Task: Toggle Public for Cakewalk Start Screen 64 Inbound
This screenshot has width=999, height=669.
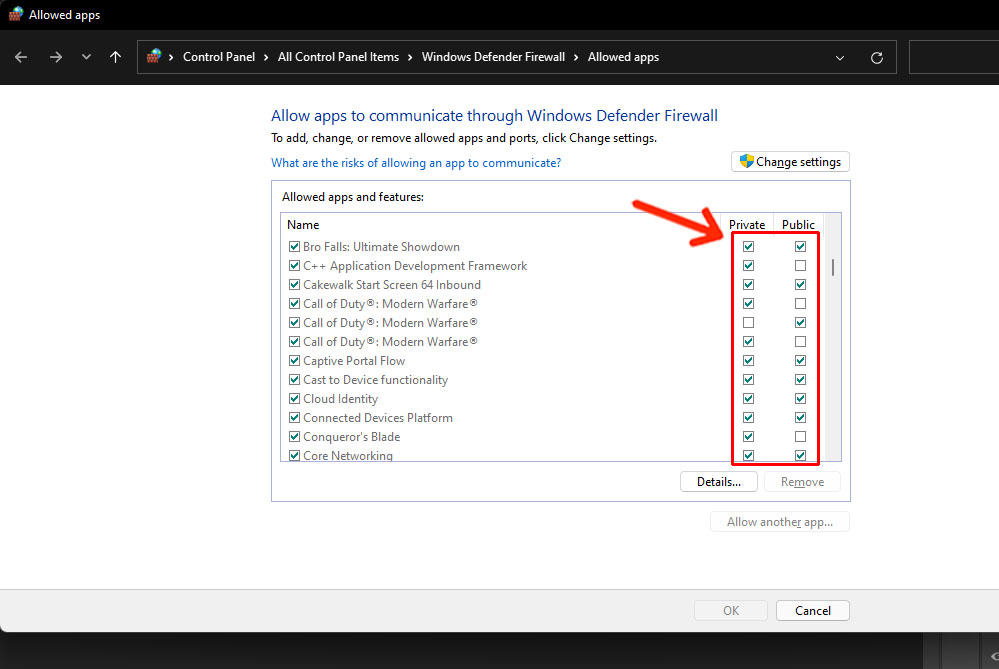Action: pos(800,285)
